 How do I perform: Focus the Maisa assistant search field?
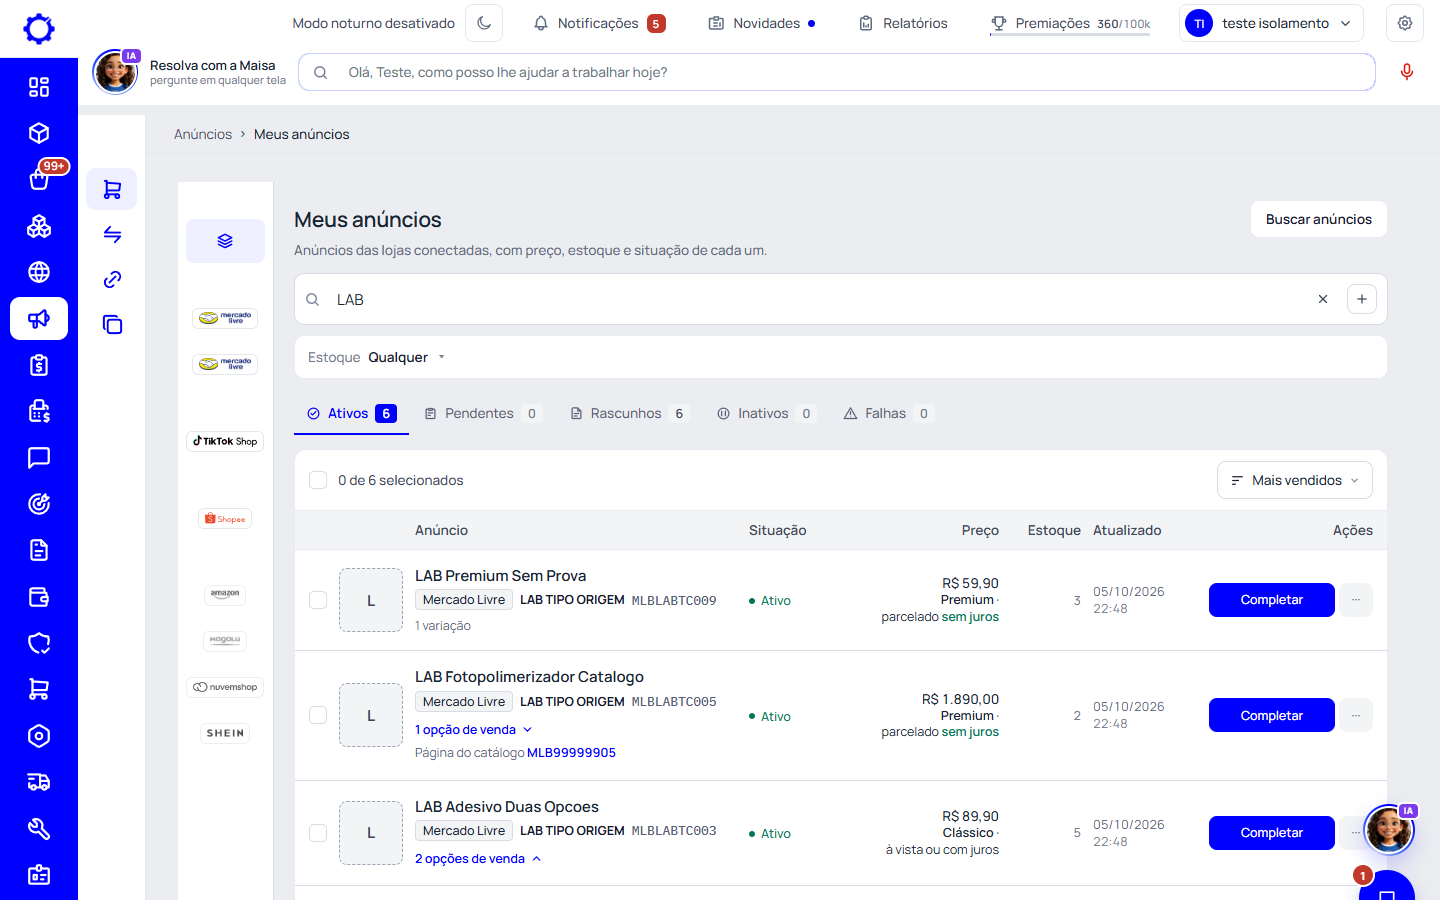click(x=837, y=72)
